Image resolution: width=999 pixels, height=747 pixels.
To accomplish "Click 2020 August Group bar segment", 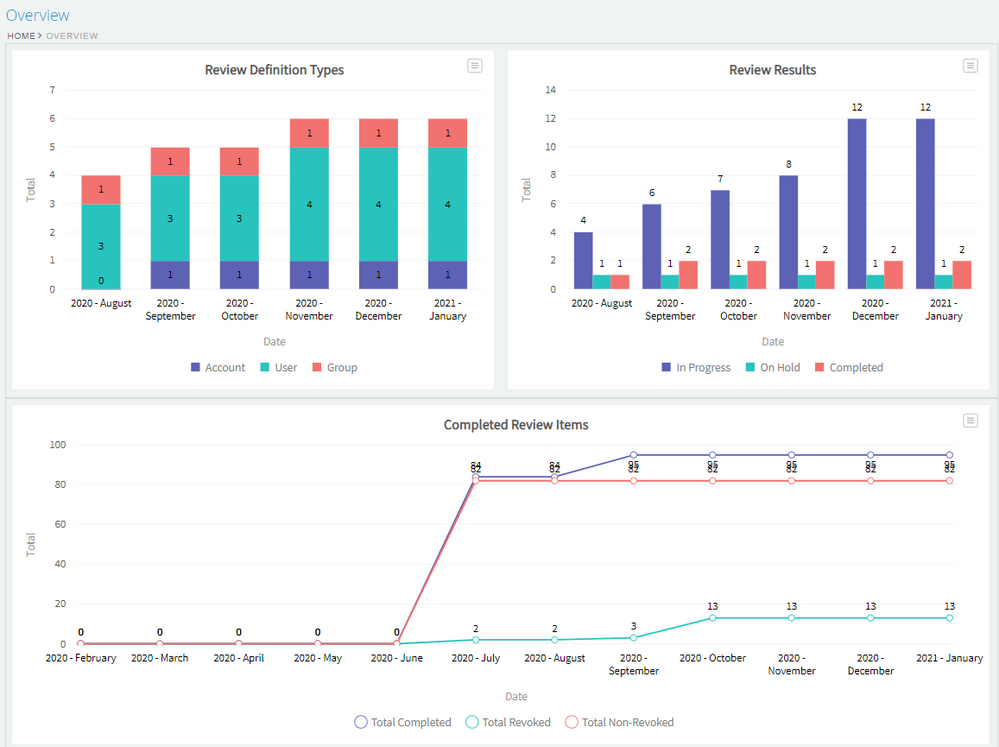I will pos(101,190).
